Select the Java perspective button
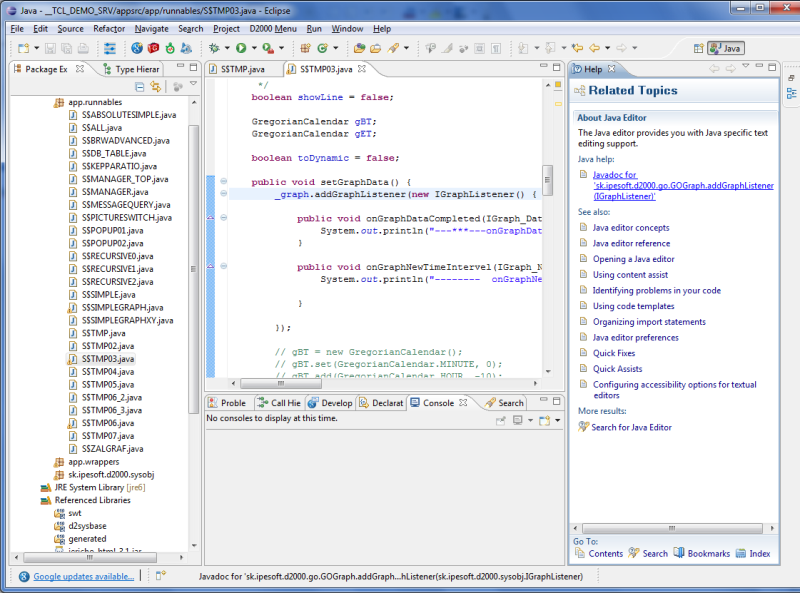The image size is (800, 593). (x=725, y=48)
